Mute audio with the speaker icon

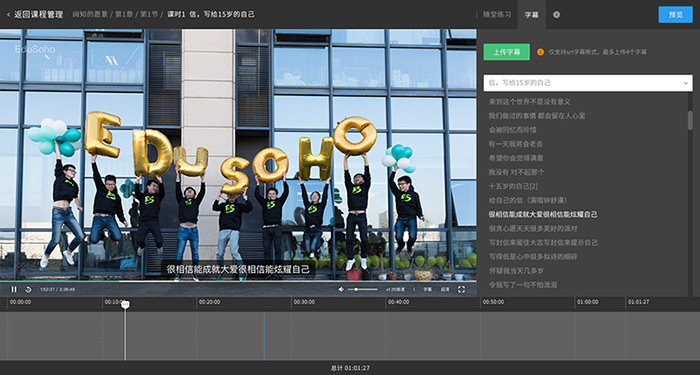point(341,289)
